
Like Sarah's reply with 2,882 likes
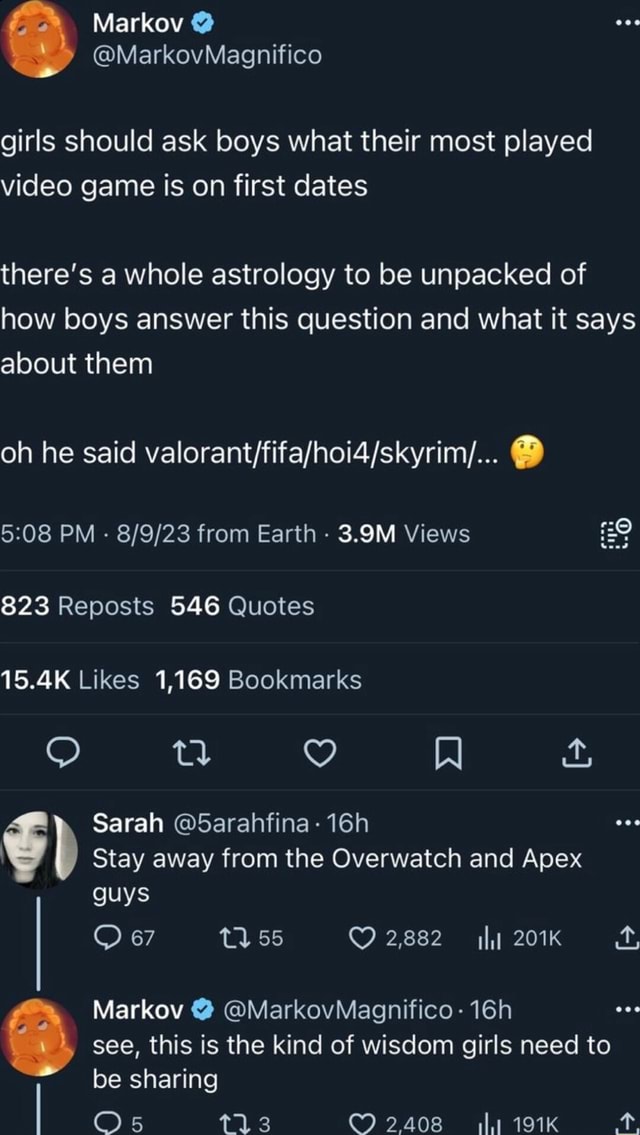[363, 938]
